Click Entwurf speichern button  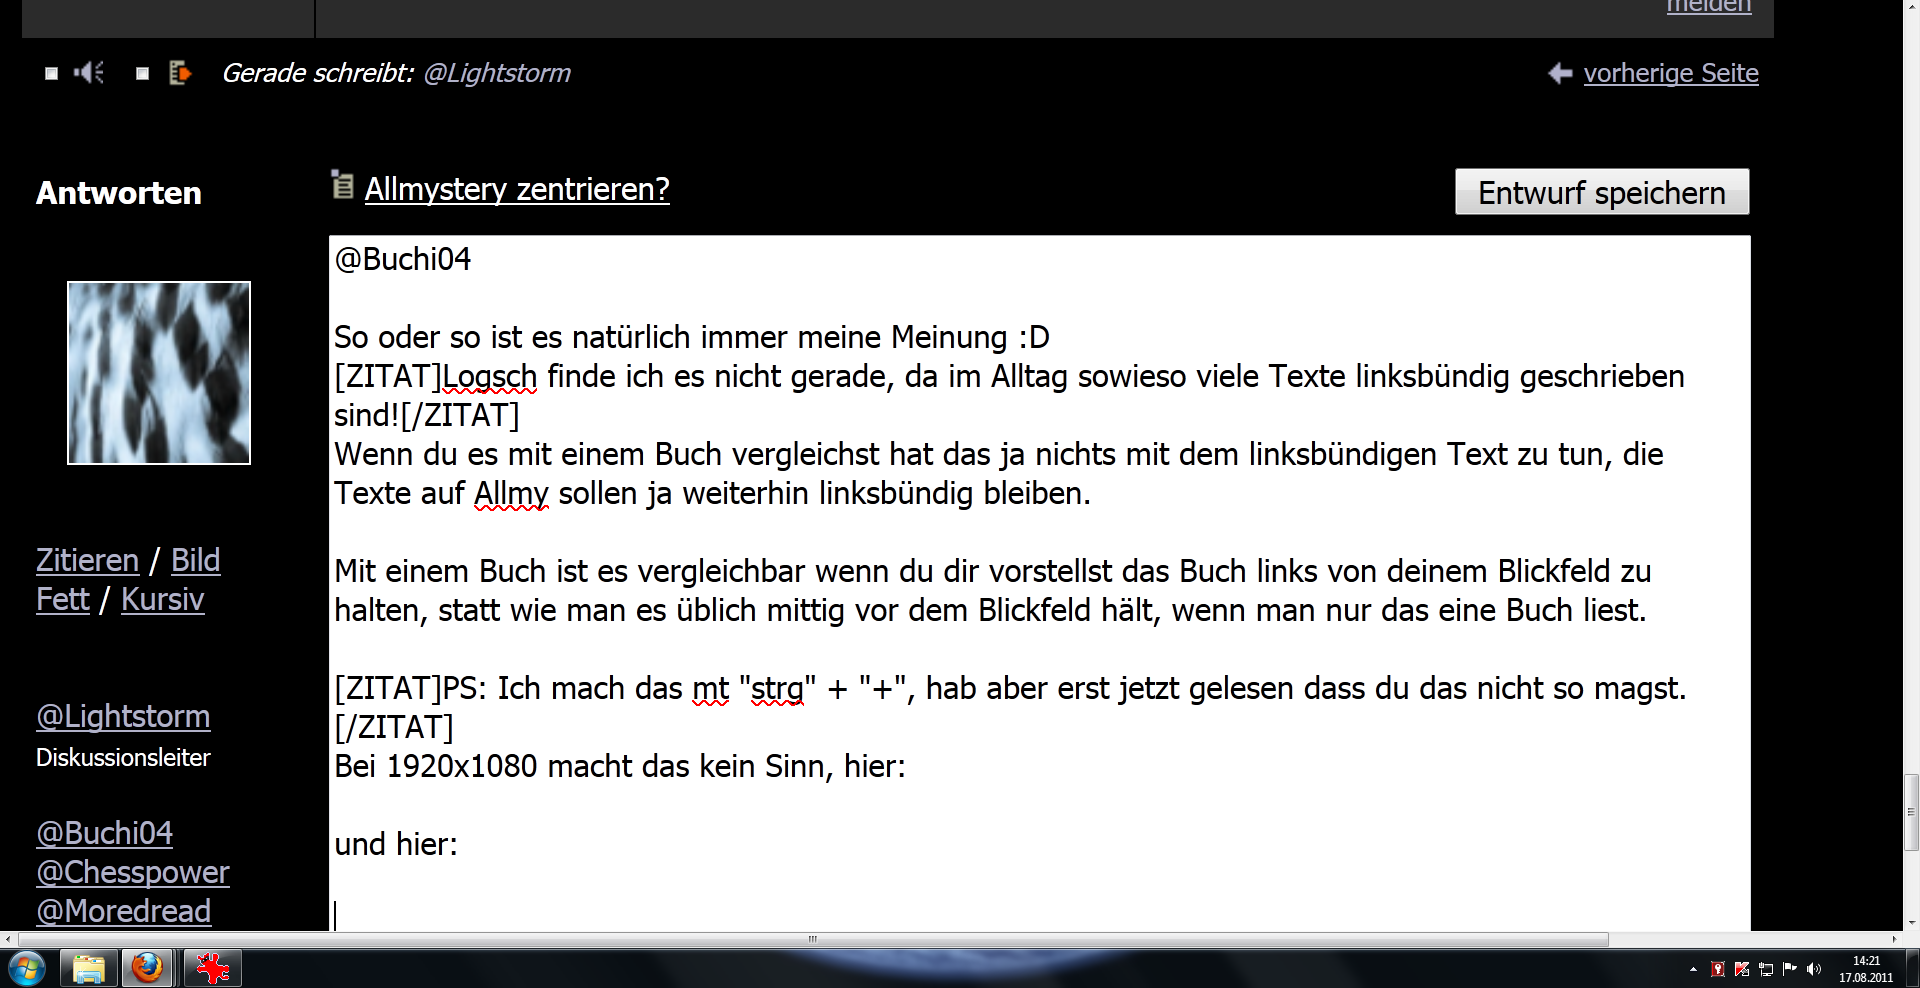[1602, 192]
